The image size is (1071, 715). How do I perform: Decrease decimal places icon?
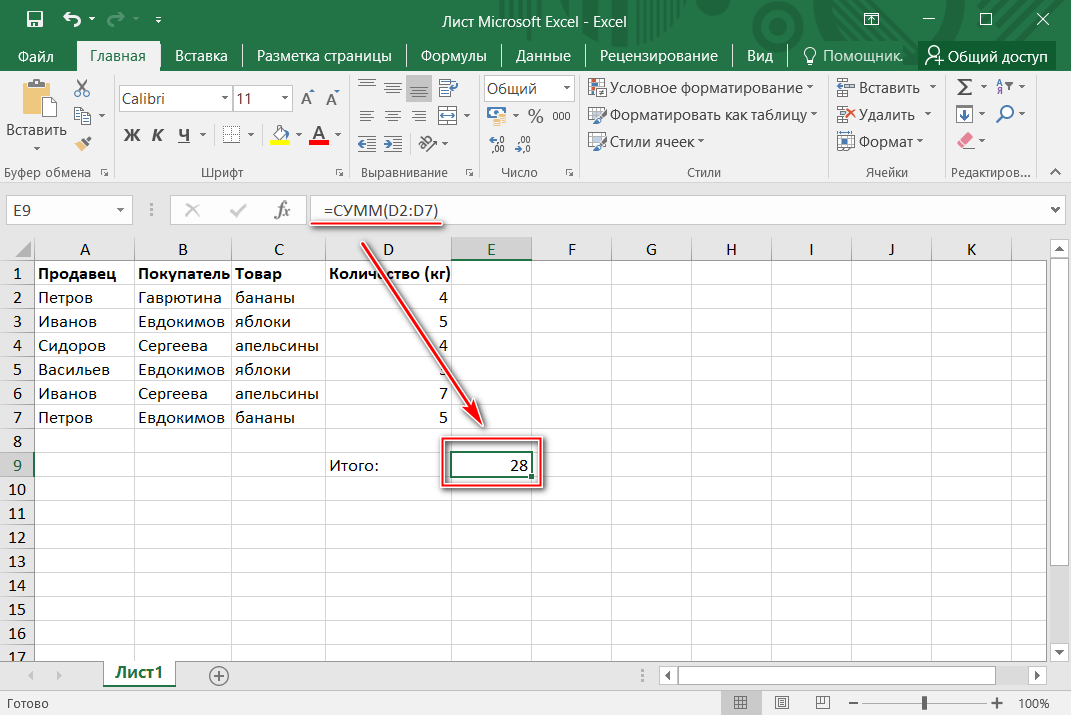click(x=523, y=143)
